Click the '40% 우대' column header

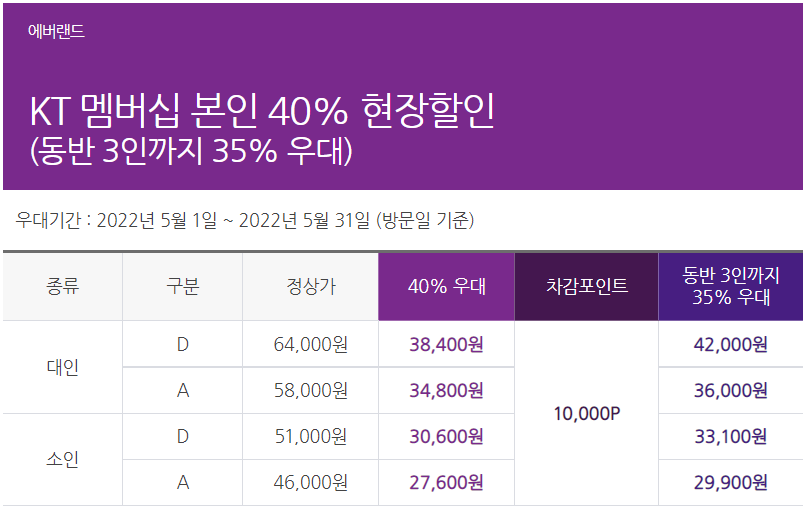point(447,286)
